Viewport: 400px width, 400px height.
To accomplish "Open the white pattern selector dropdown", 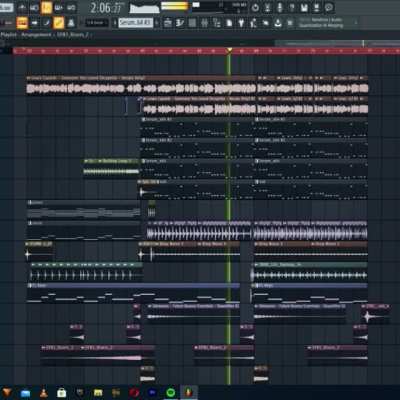I will coord(136,23).
